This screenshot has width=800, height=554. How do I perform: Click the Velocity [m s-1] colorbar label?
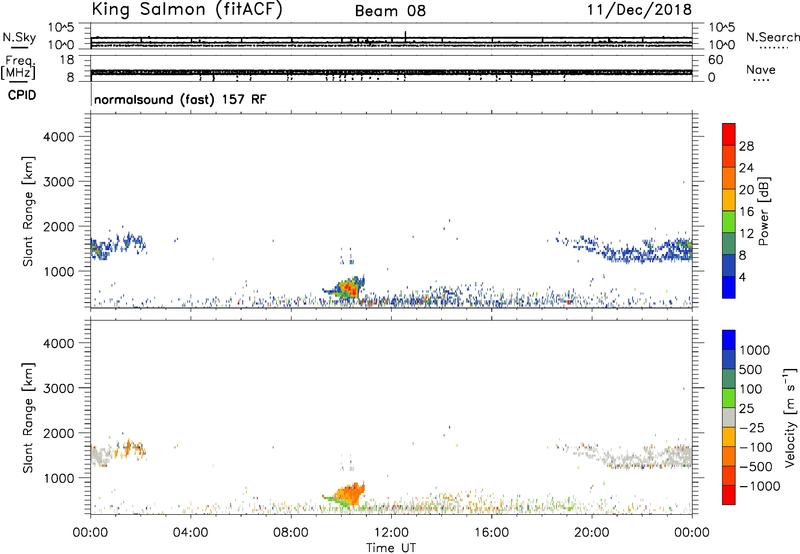pos(790,417)
